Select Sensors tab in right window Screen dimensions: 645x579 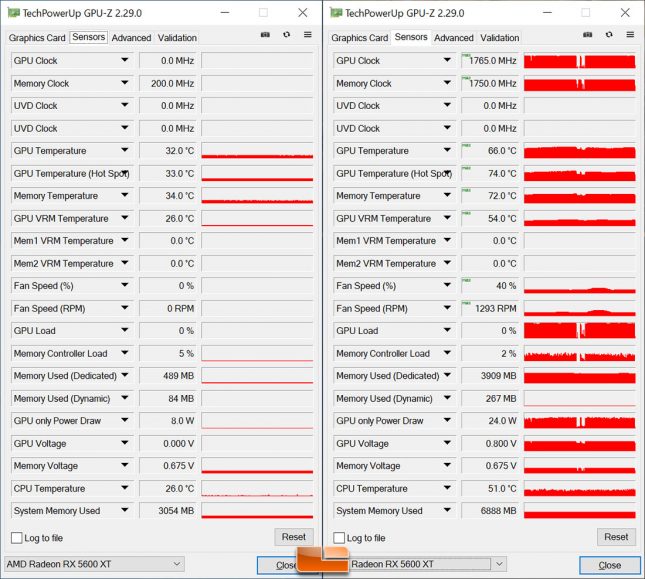(411, 37)
